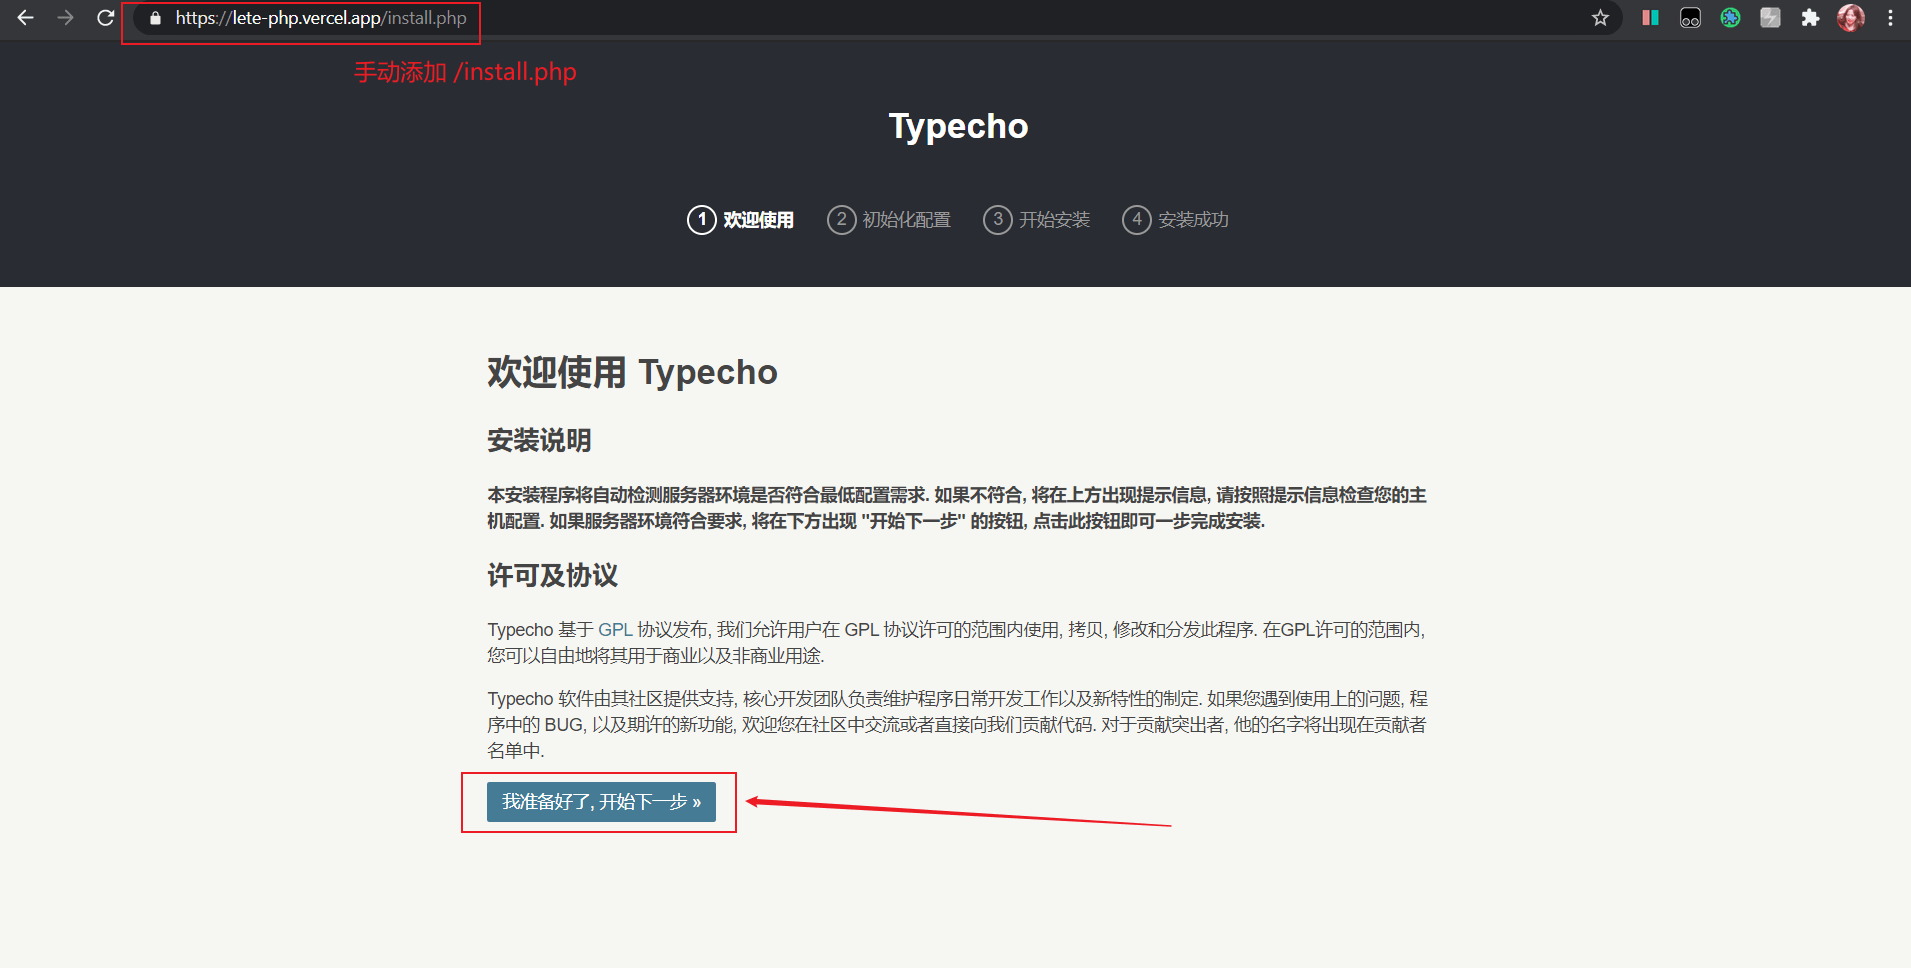
Task: Select step 2 初始化配置
Action: coord(889,220)
